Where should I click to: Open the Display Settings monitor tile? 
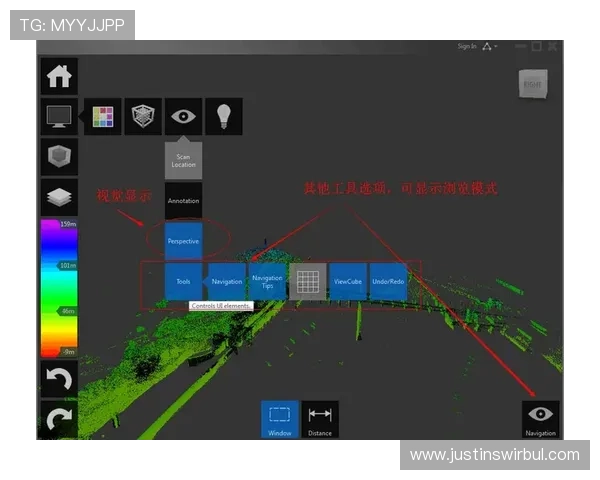[59, 116]
